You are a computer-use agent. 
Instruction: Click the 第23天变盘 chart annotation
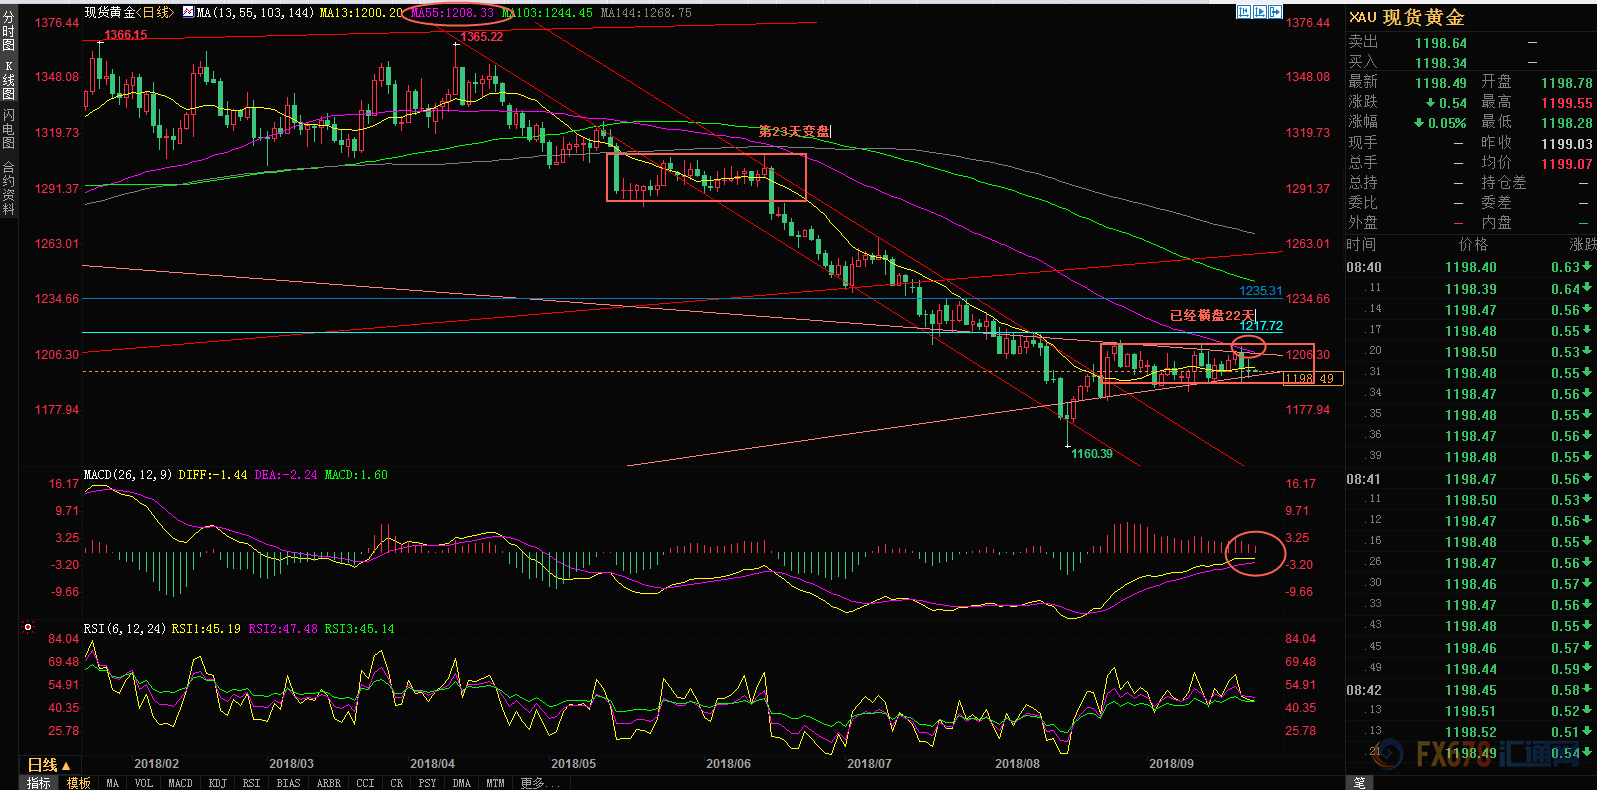pos(794,131)
